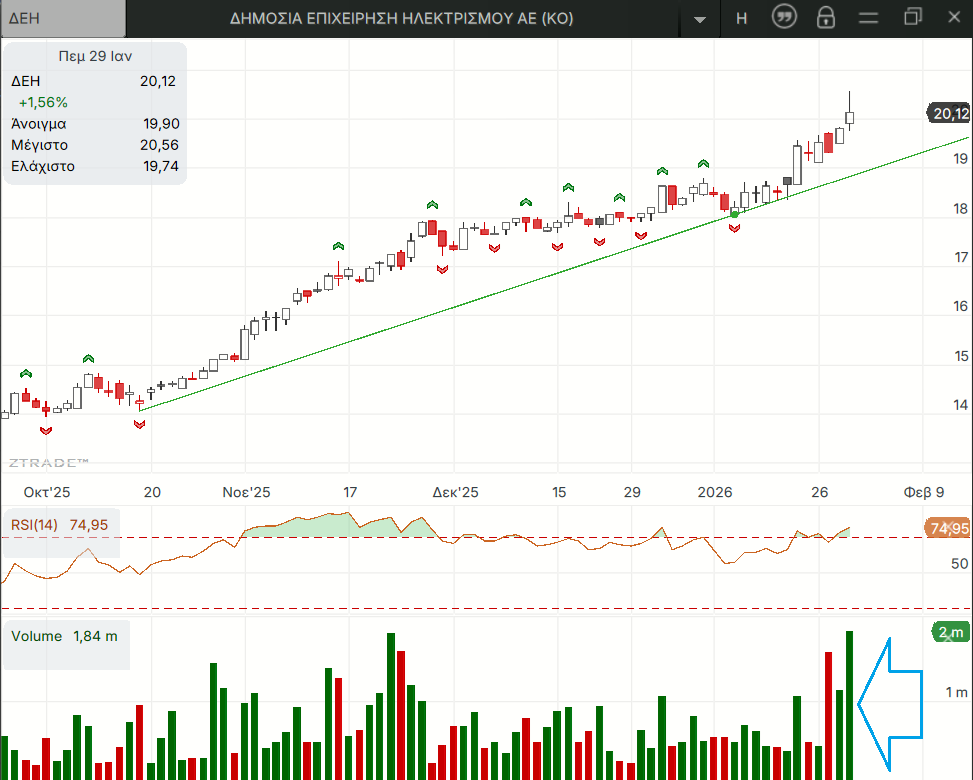The width and height of the screenshot is (973, 780).
Task: Open the symbol list dropdown arrow
Action: click(x=700, y=19)
